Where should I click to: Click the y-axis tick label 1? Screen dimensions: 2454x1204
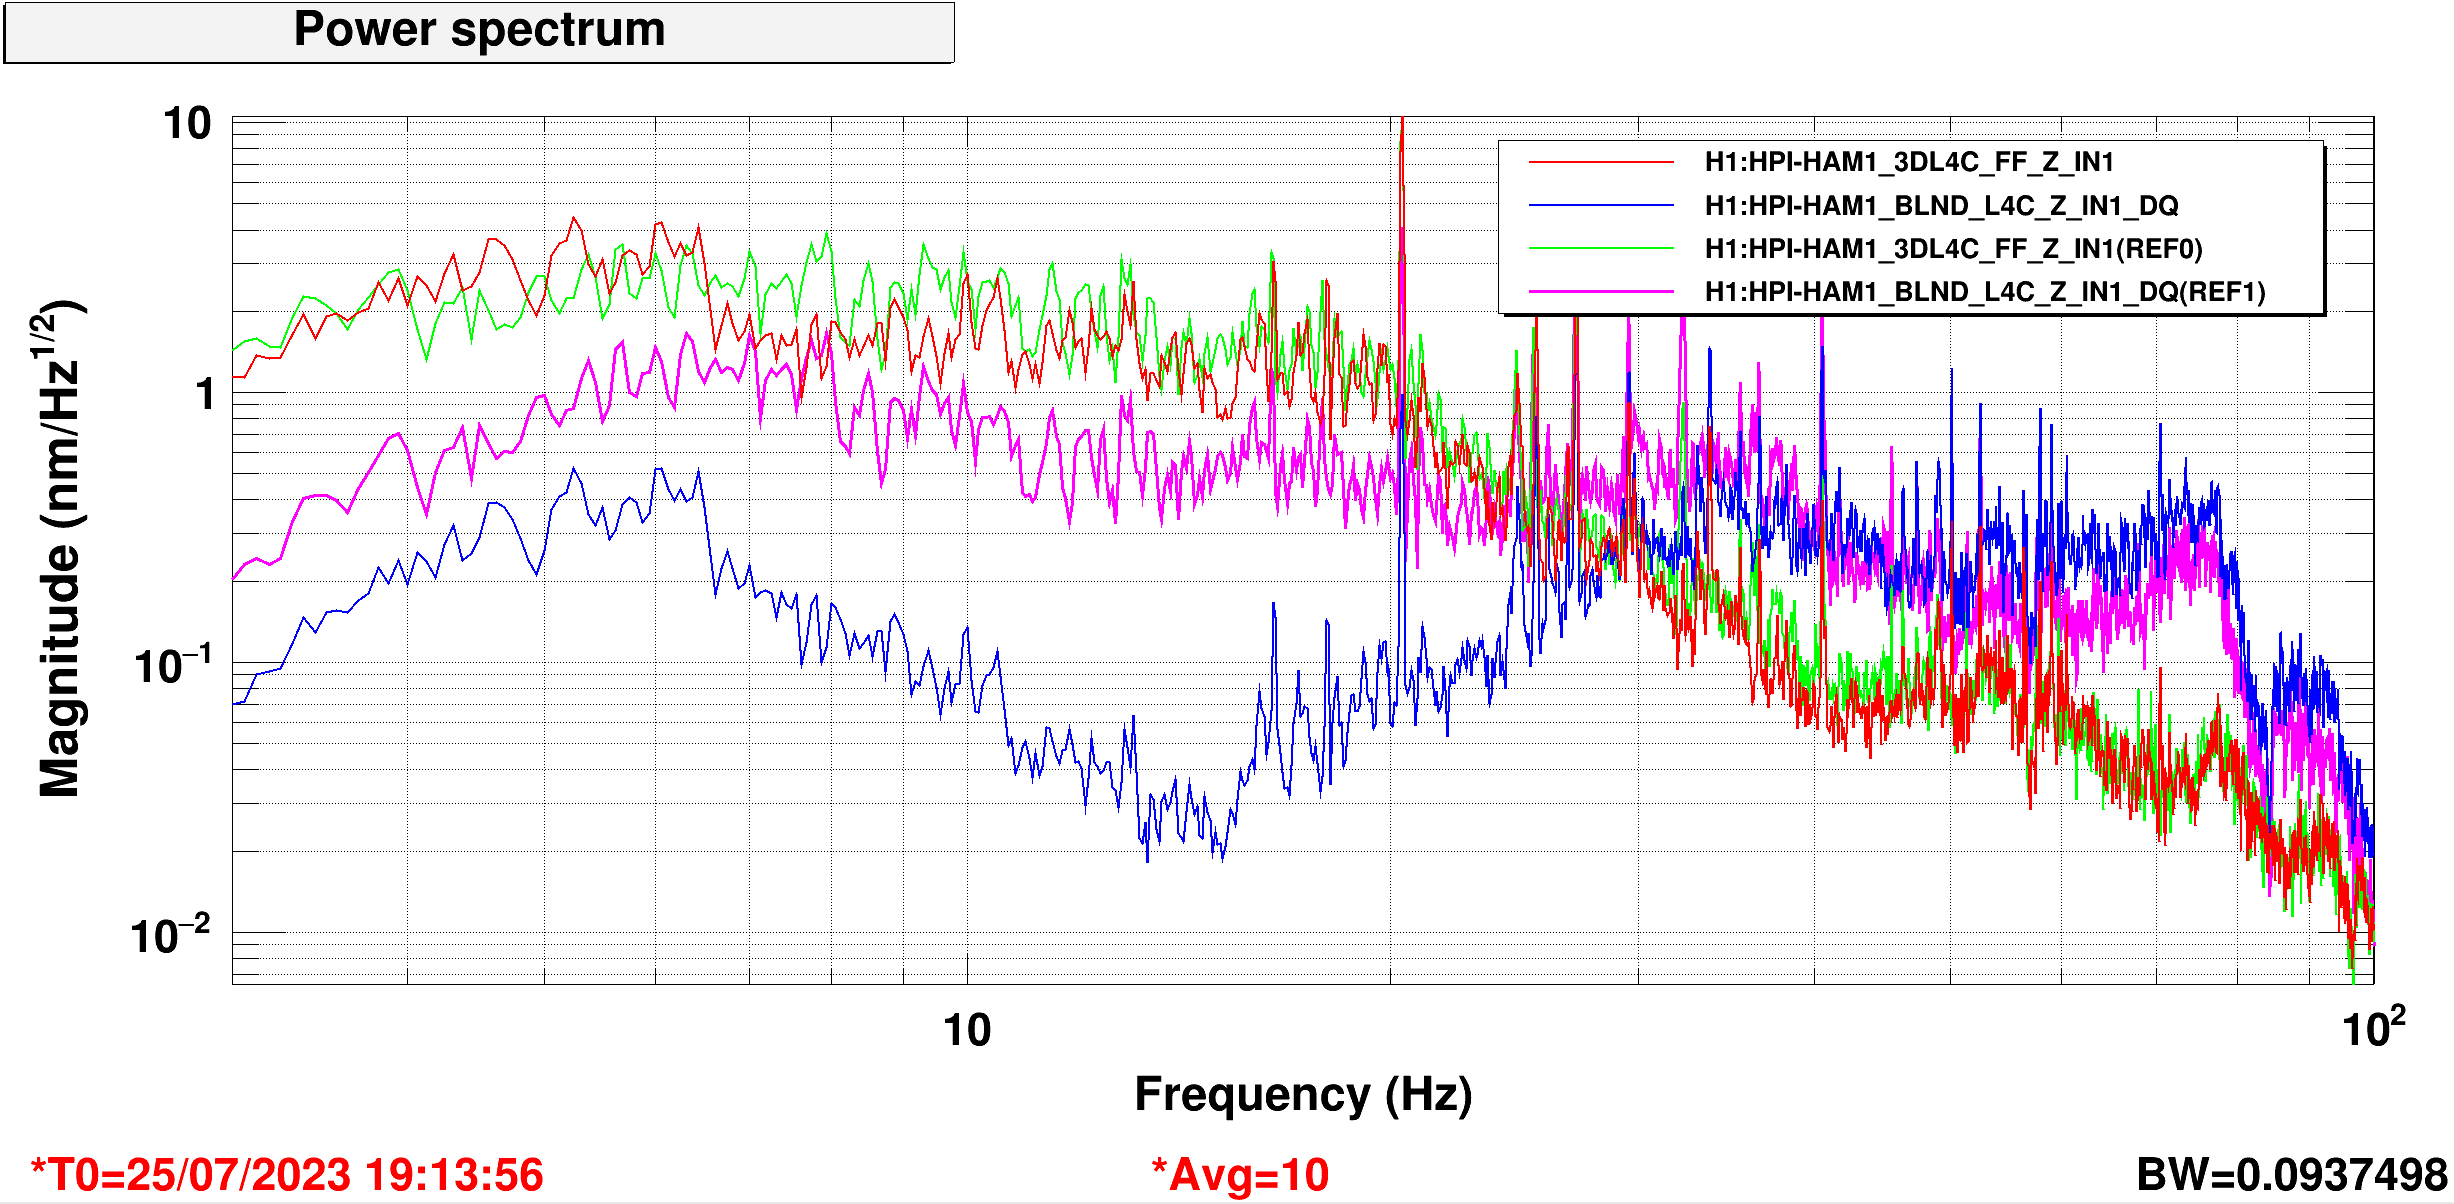pyautogui.click(x=205, y=395)
